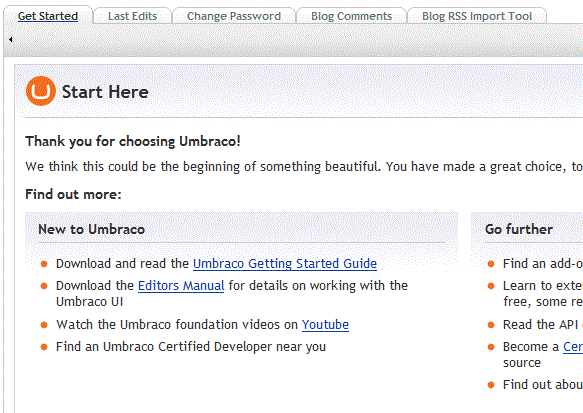
Task: Switch to the Last Edits tab
Action: tap(132, 16)
